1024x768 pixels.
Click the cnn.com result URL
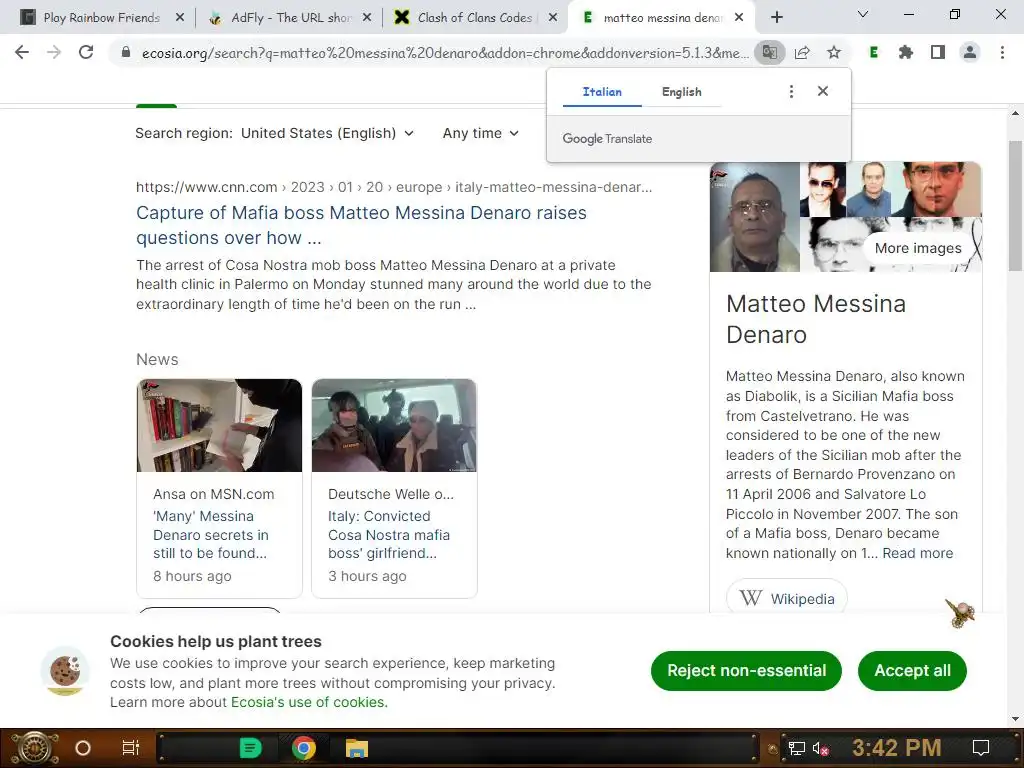(394, 187)
